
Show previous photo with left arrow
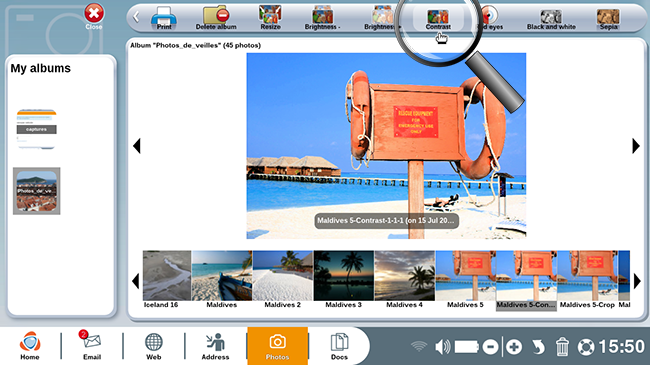point(137,146)
